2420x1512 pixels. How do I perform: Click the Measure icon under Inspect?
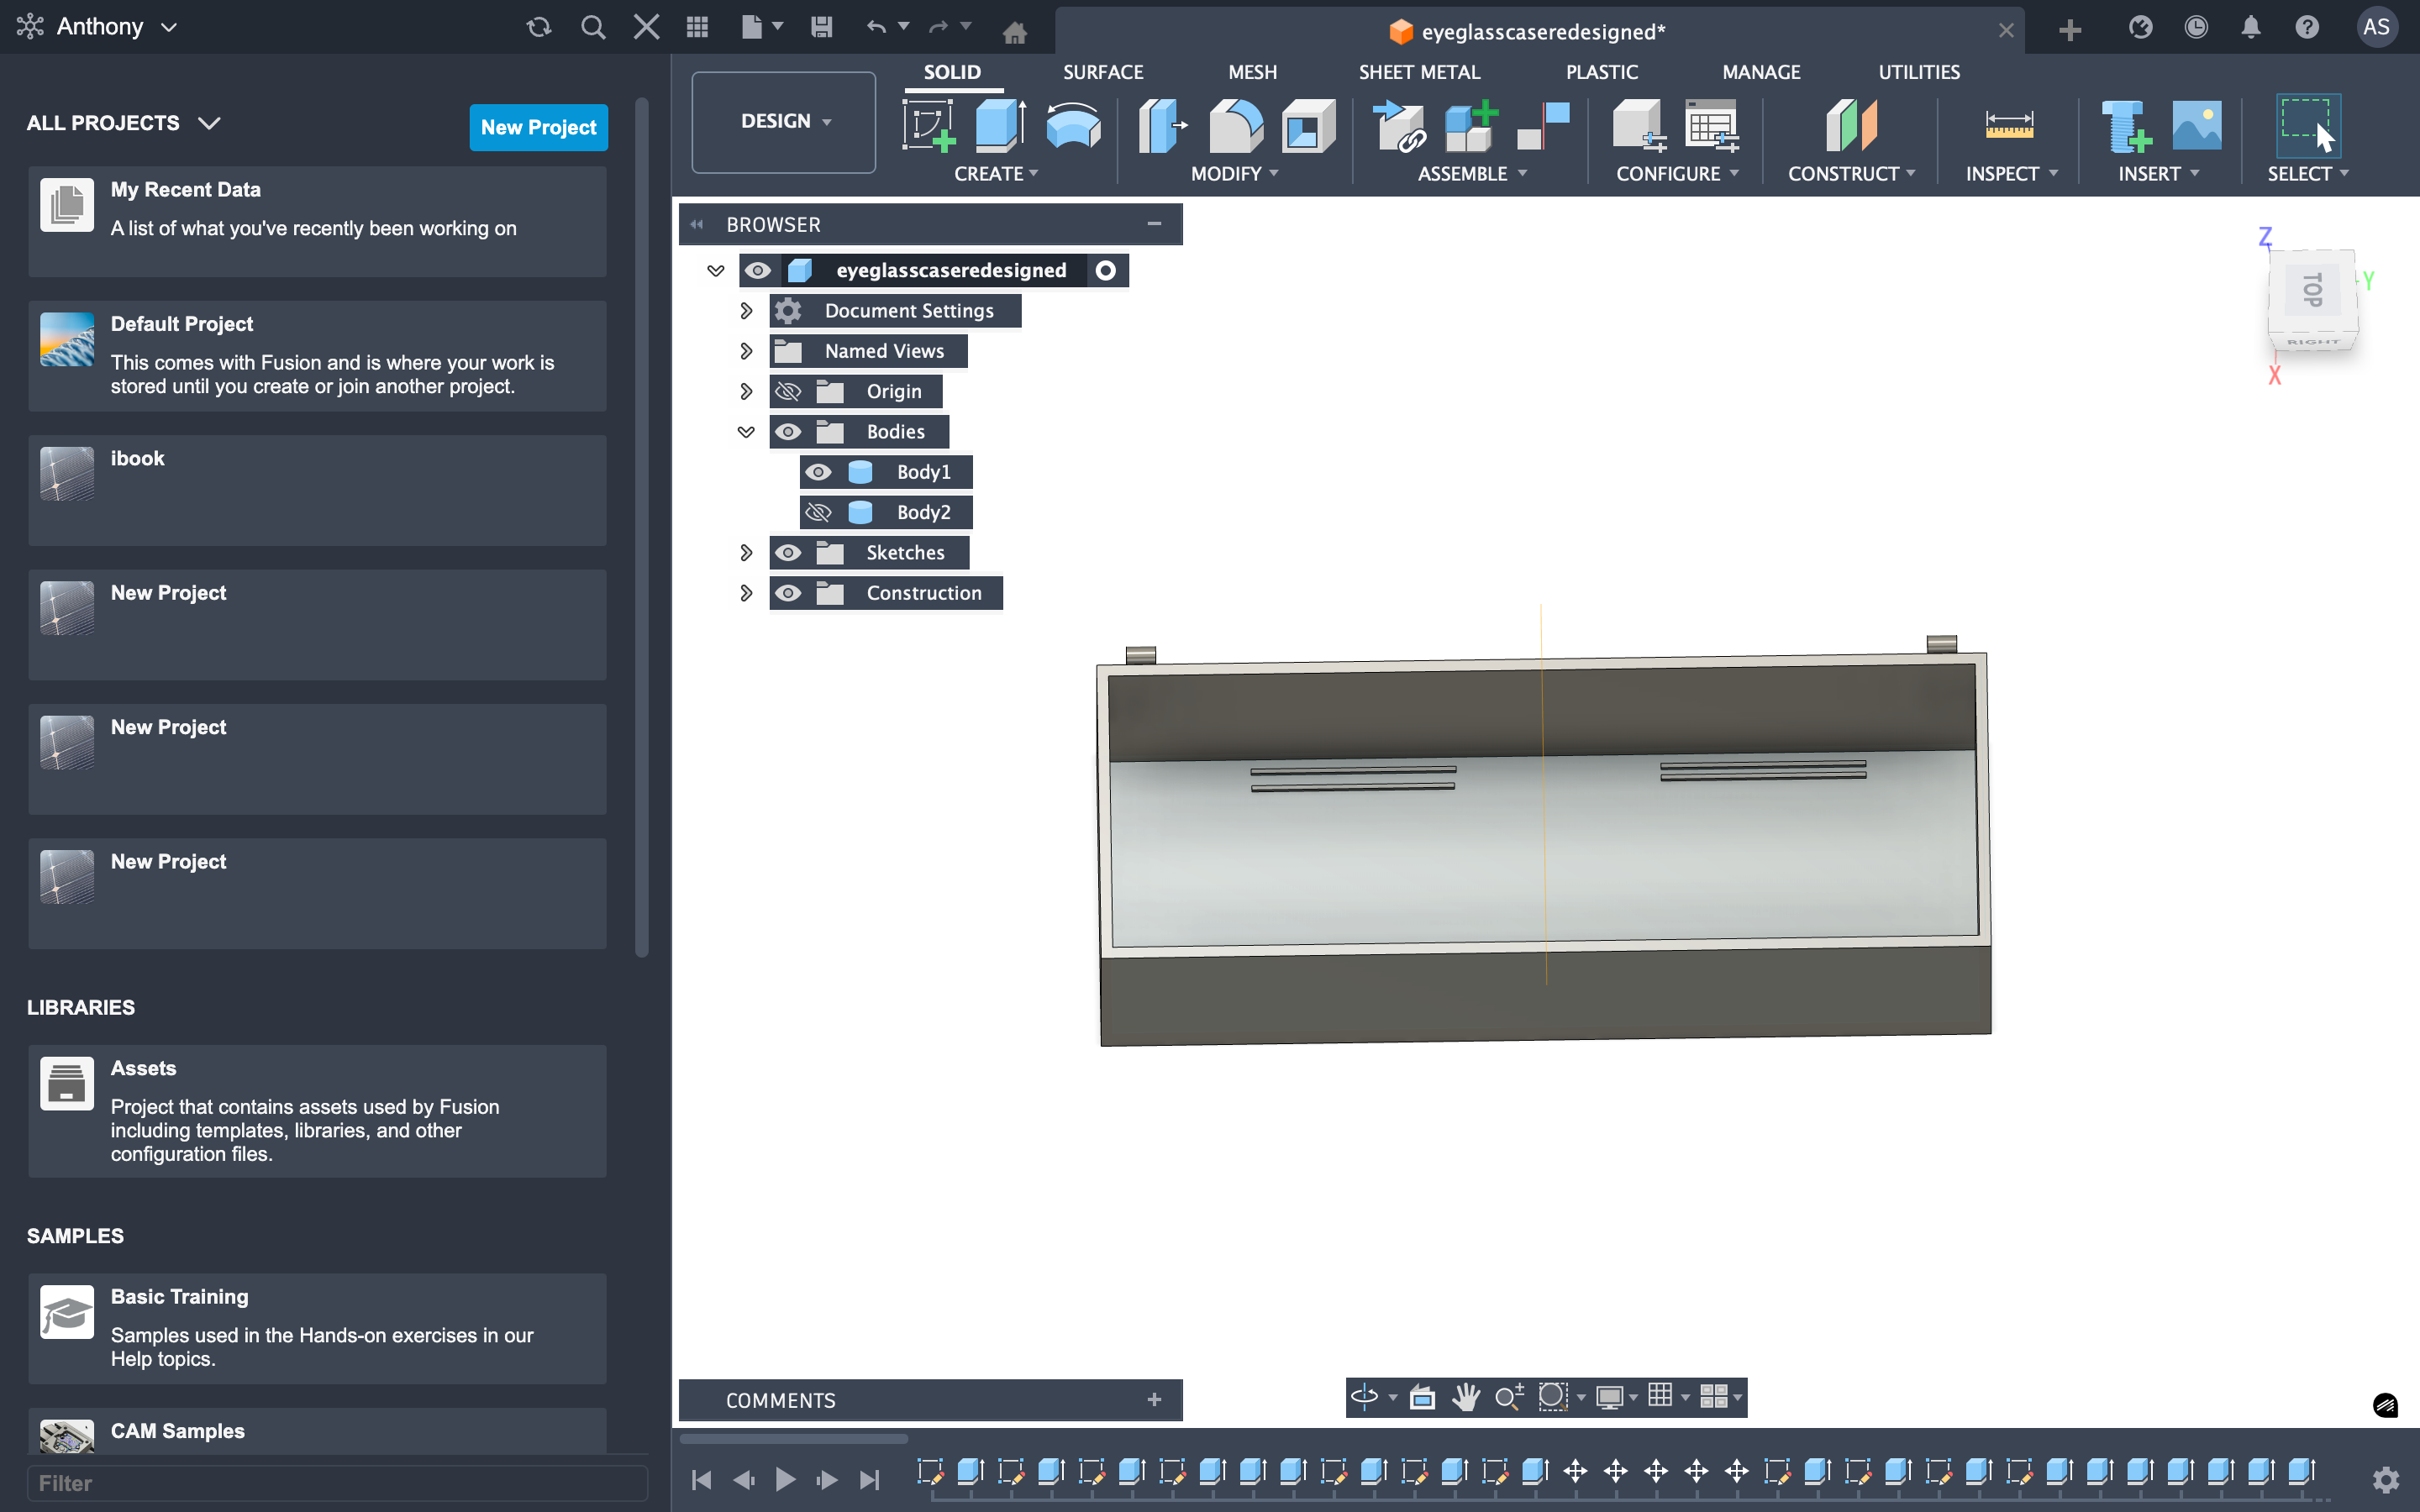2008,126
